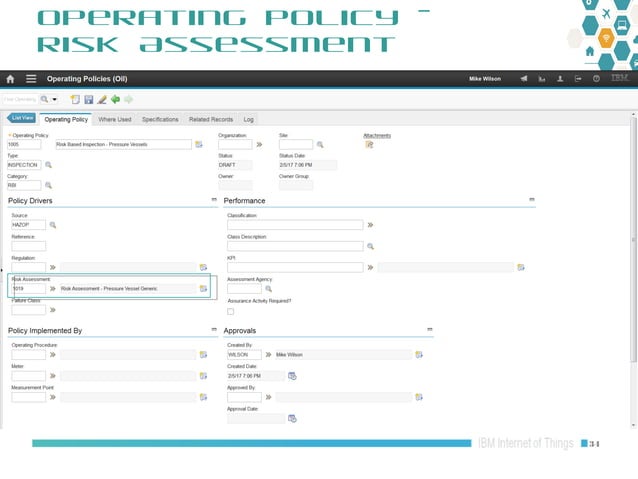Go to next record arrow
Image resolution: width=638 pixels, height=479 pixels.
[129, 99]
